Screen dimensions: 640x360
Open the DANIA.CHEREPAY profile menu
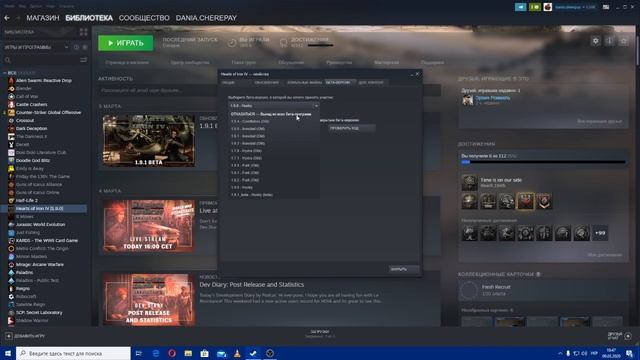click(x=206, y=18)
